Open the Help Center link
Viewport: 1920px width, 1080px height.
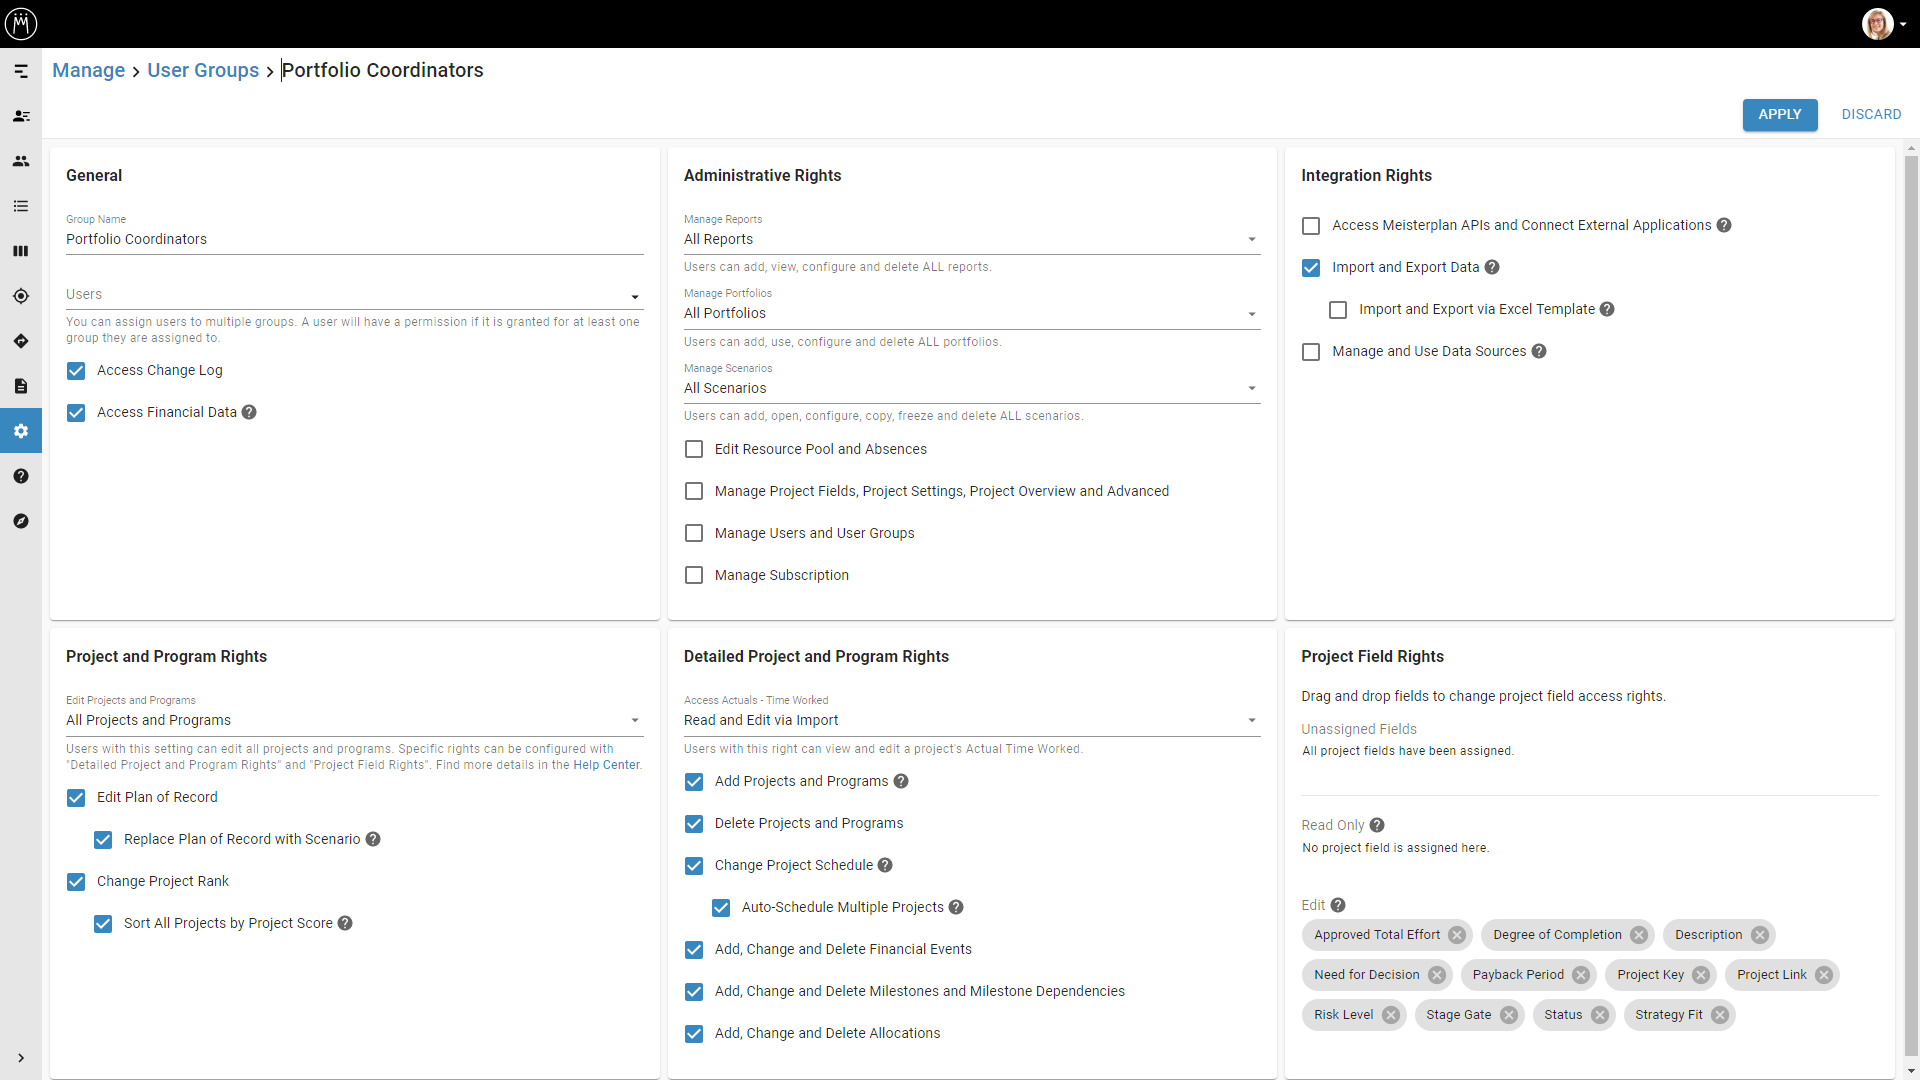pyautogui.click(x=606, y=765)
